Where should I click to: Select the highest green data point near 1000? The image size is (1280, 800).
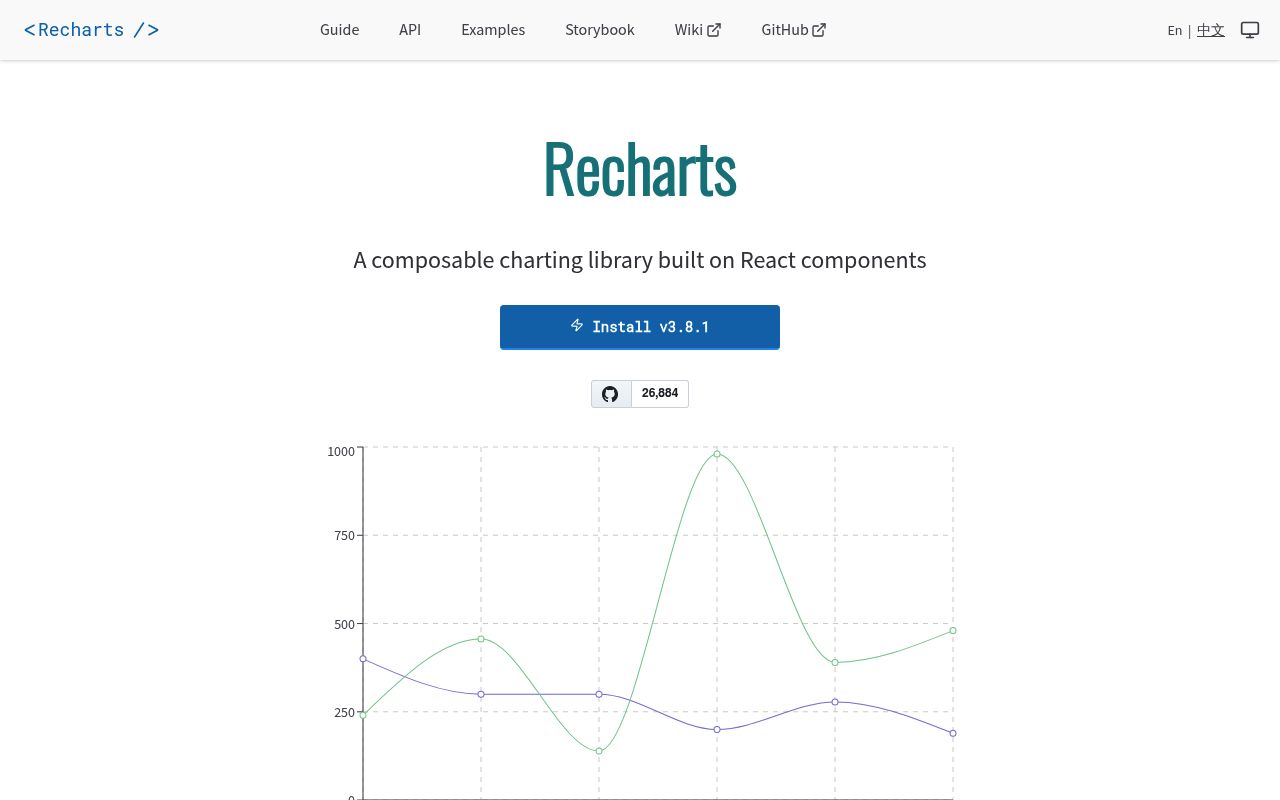(x=717, y=454)
